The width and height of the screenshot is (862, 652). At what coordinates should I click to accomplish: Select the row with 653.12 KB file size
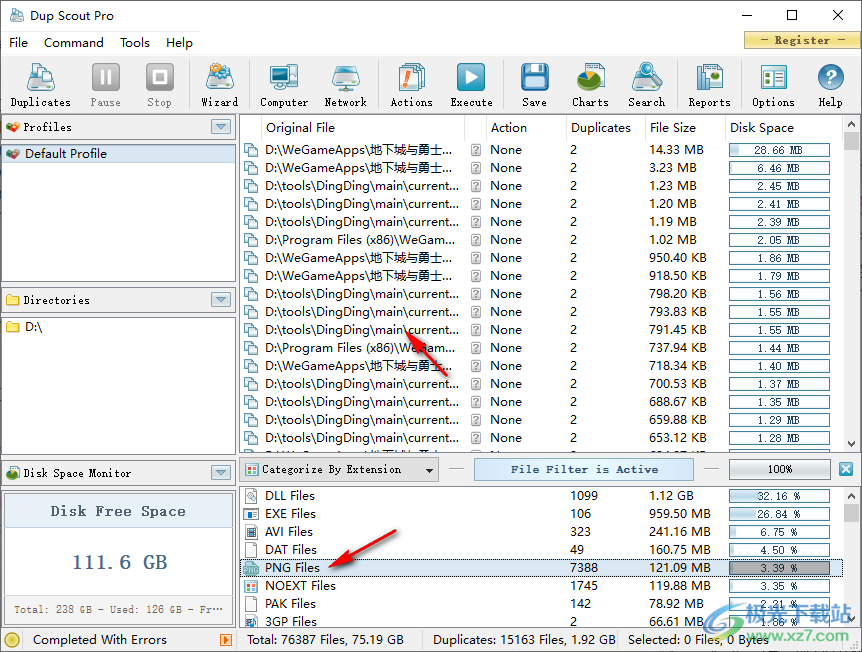(x=541, y=438)
